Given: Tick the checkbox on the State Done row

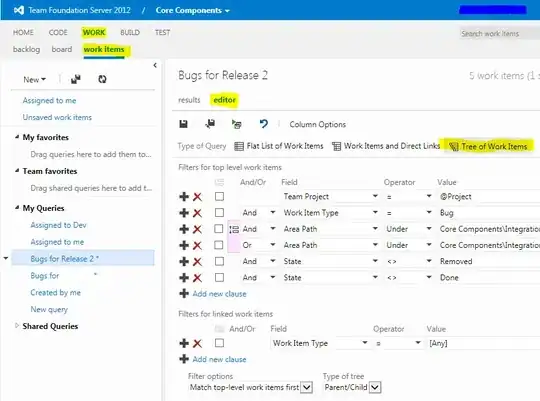Looking at the screenshot, I should pyautogui.click(x=219, y=277).
